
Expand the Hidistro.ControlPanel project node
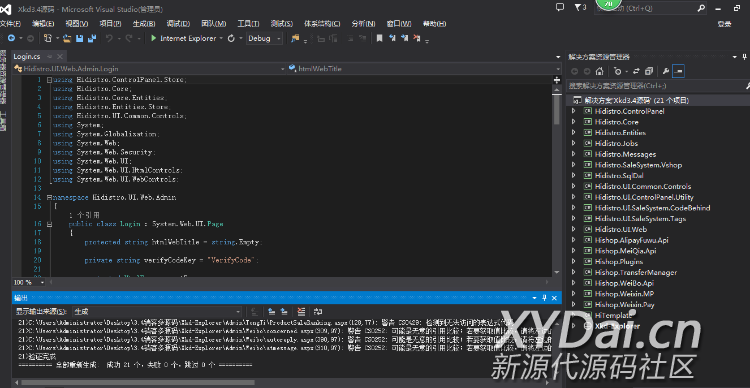574,111
